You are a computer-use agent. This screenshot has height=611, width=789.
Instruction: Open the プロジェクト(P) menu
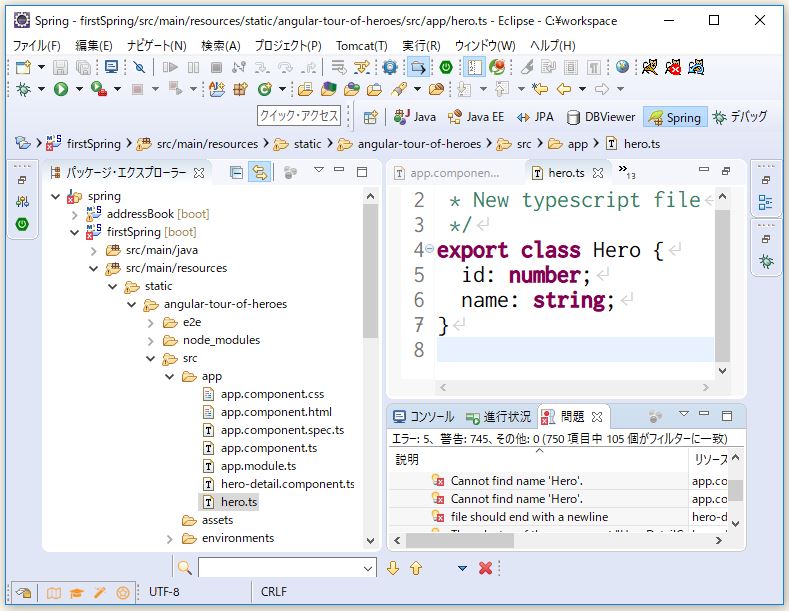click(288, 46)
